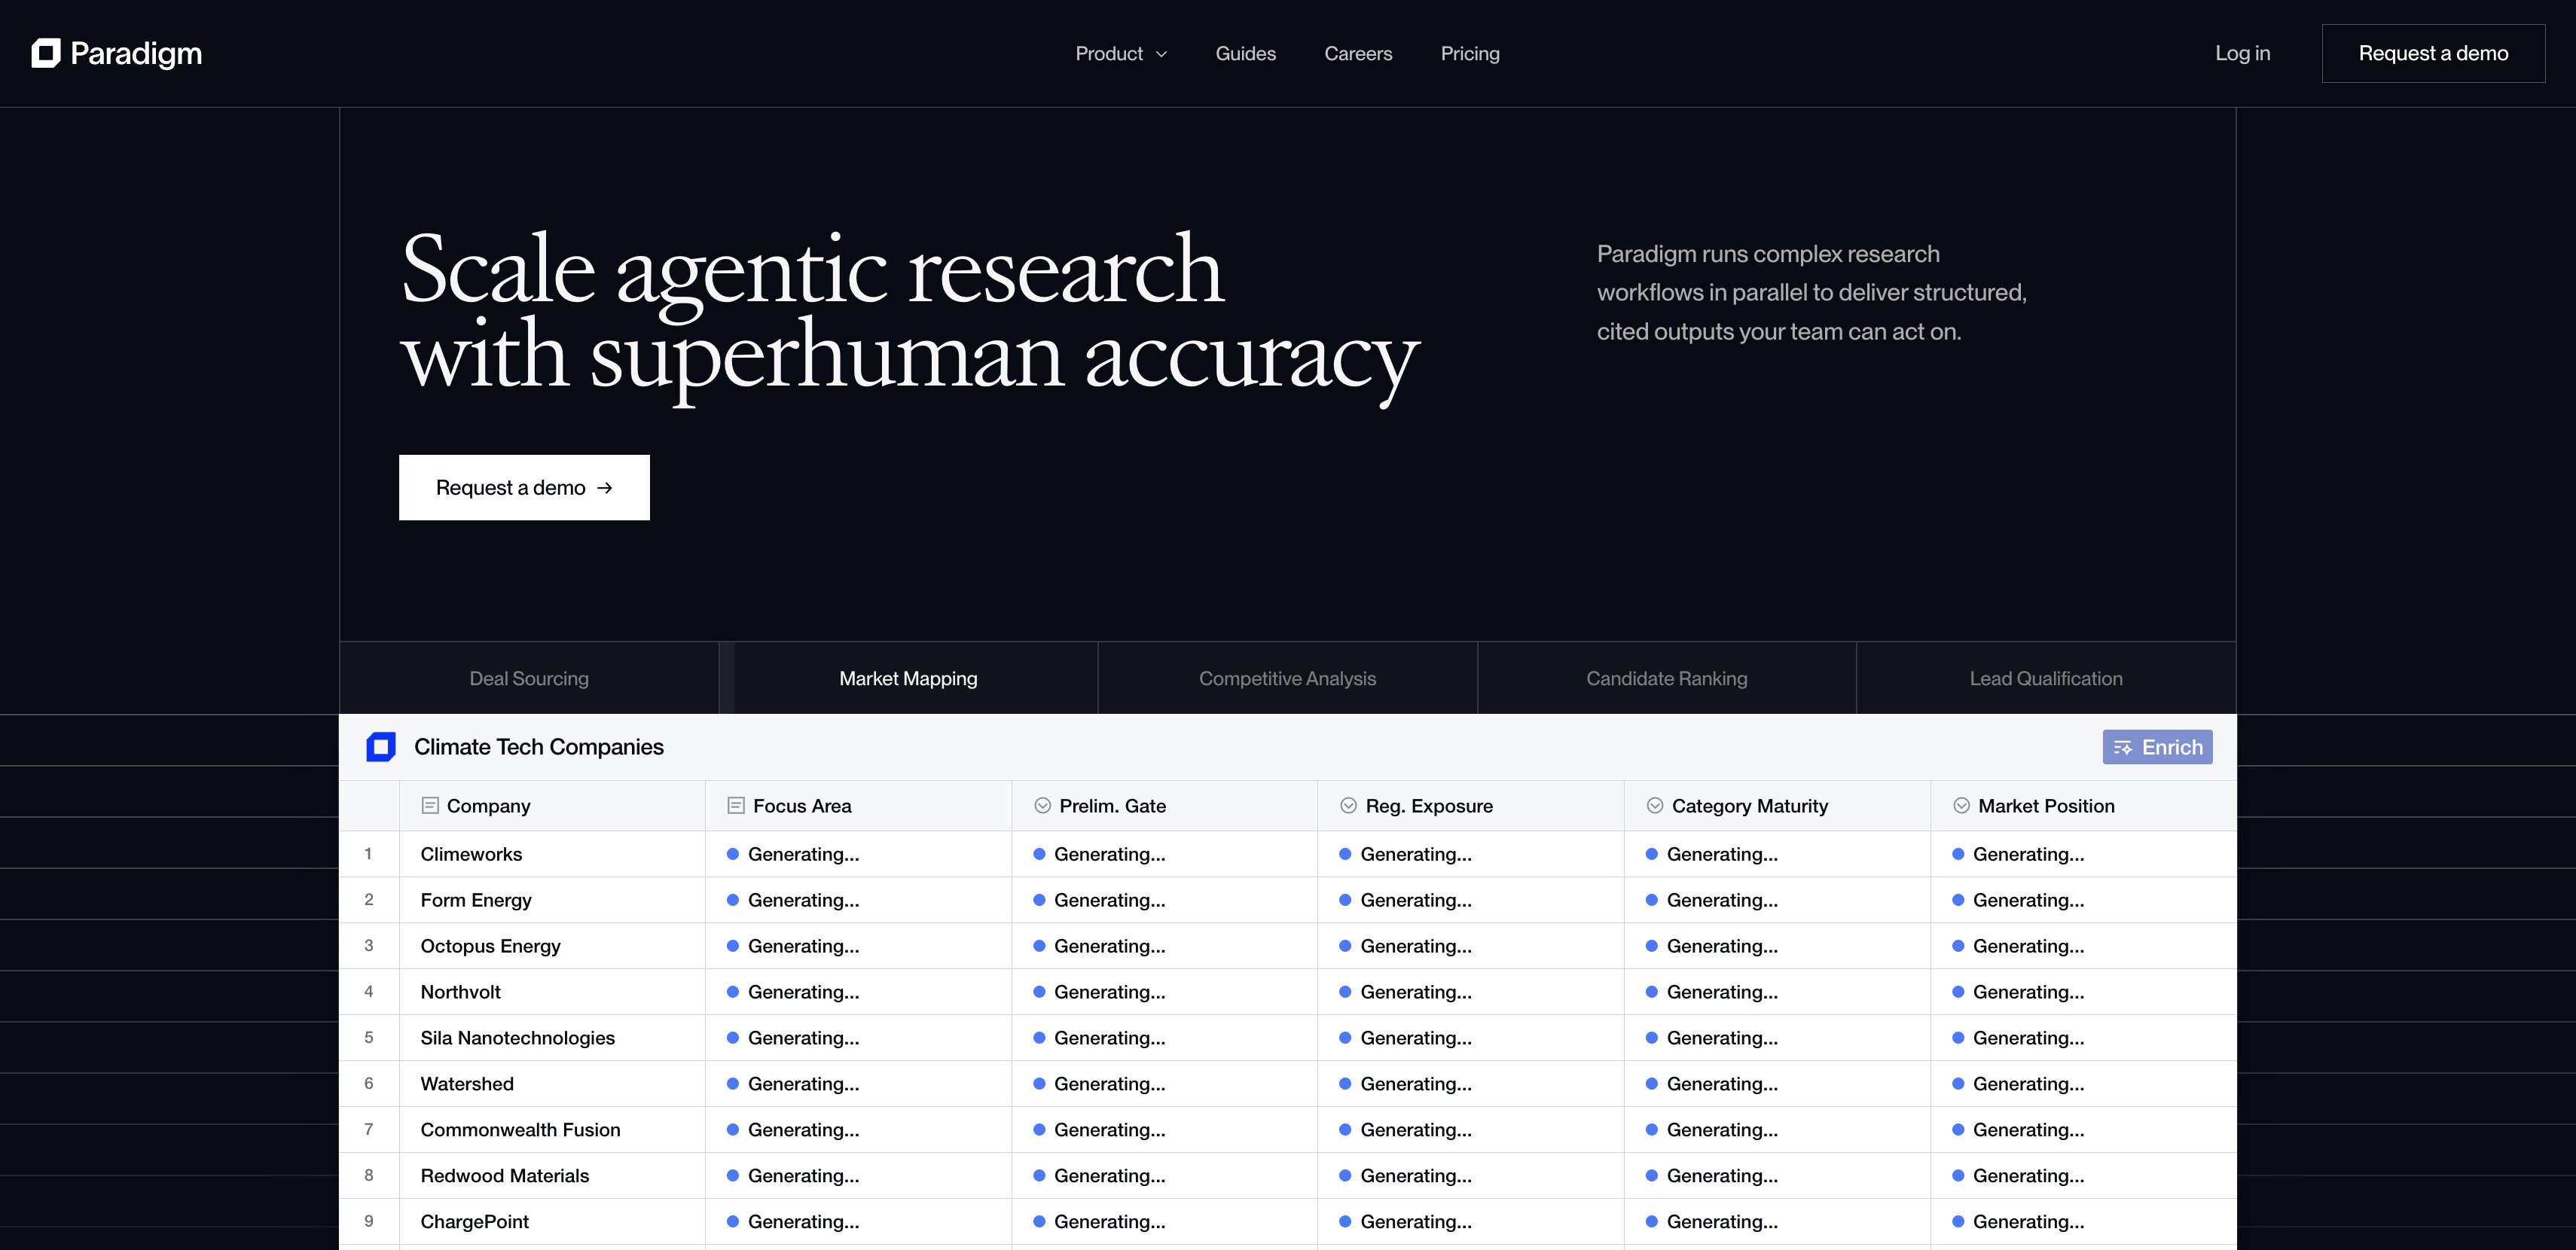This screenshot has width=2576, height=1250.
Task: Click the Market Position cell for Sila Nanotechnologies
Action: pos(2083,1038)
